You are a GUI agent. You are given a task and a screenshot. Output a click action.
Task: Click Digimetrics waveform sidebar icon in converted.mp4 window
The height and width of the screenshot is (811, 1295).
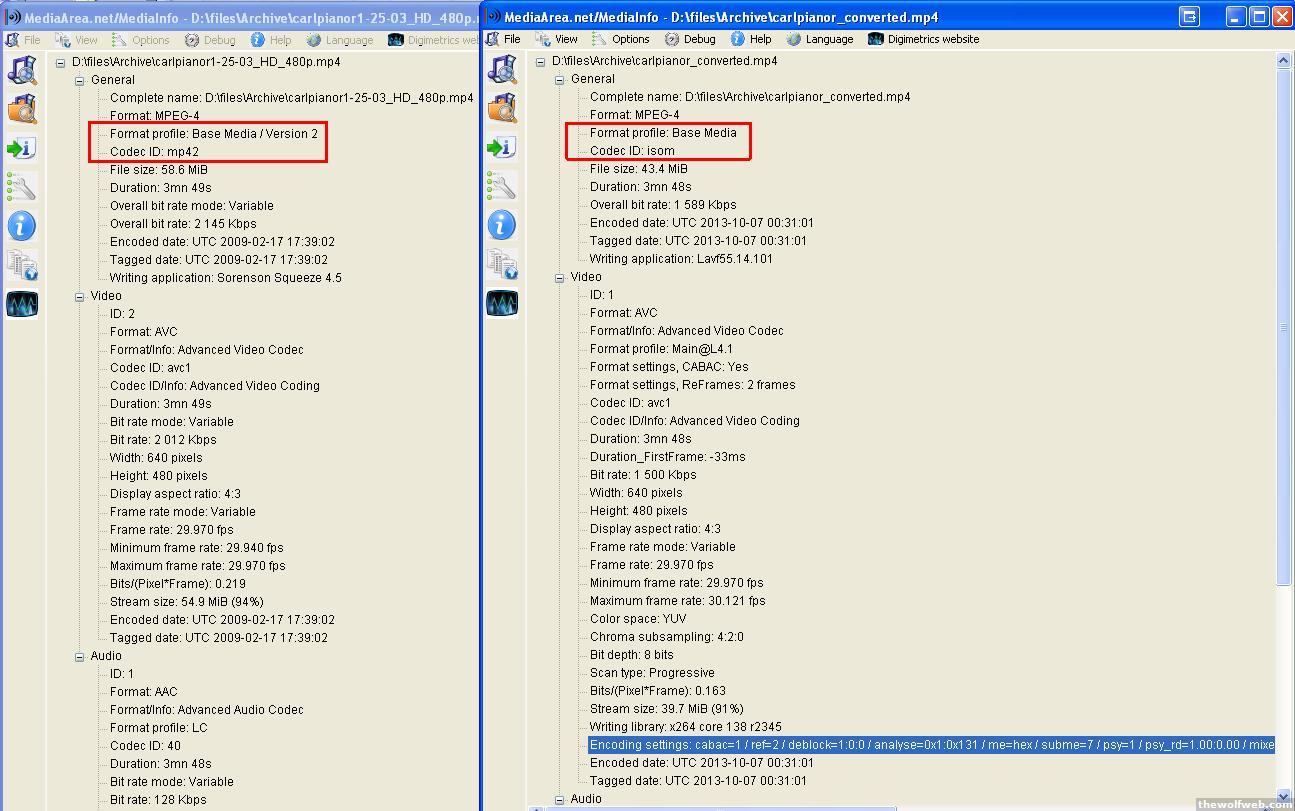501,303
